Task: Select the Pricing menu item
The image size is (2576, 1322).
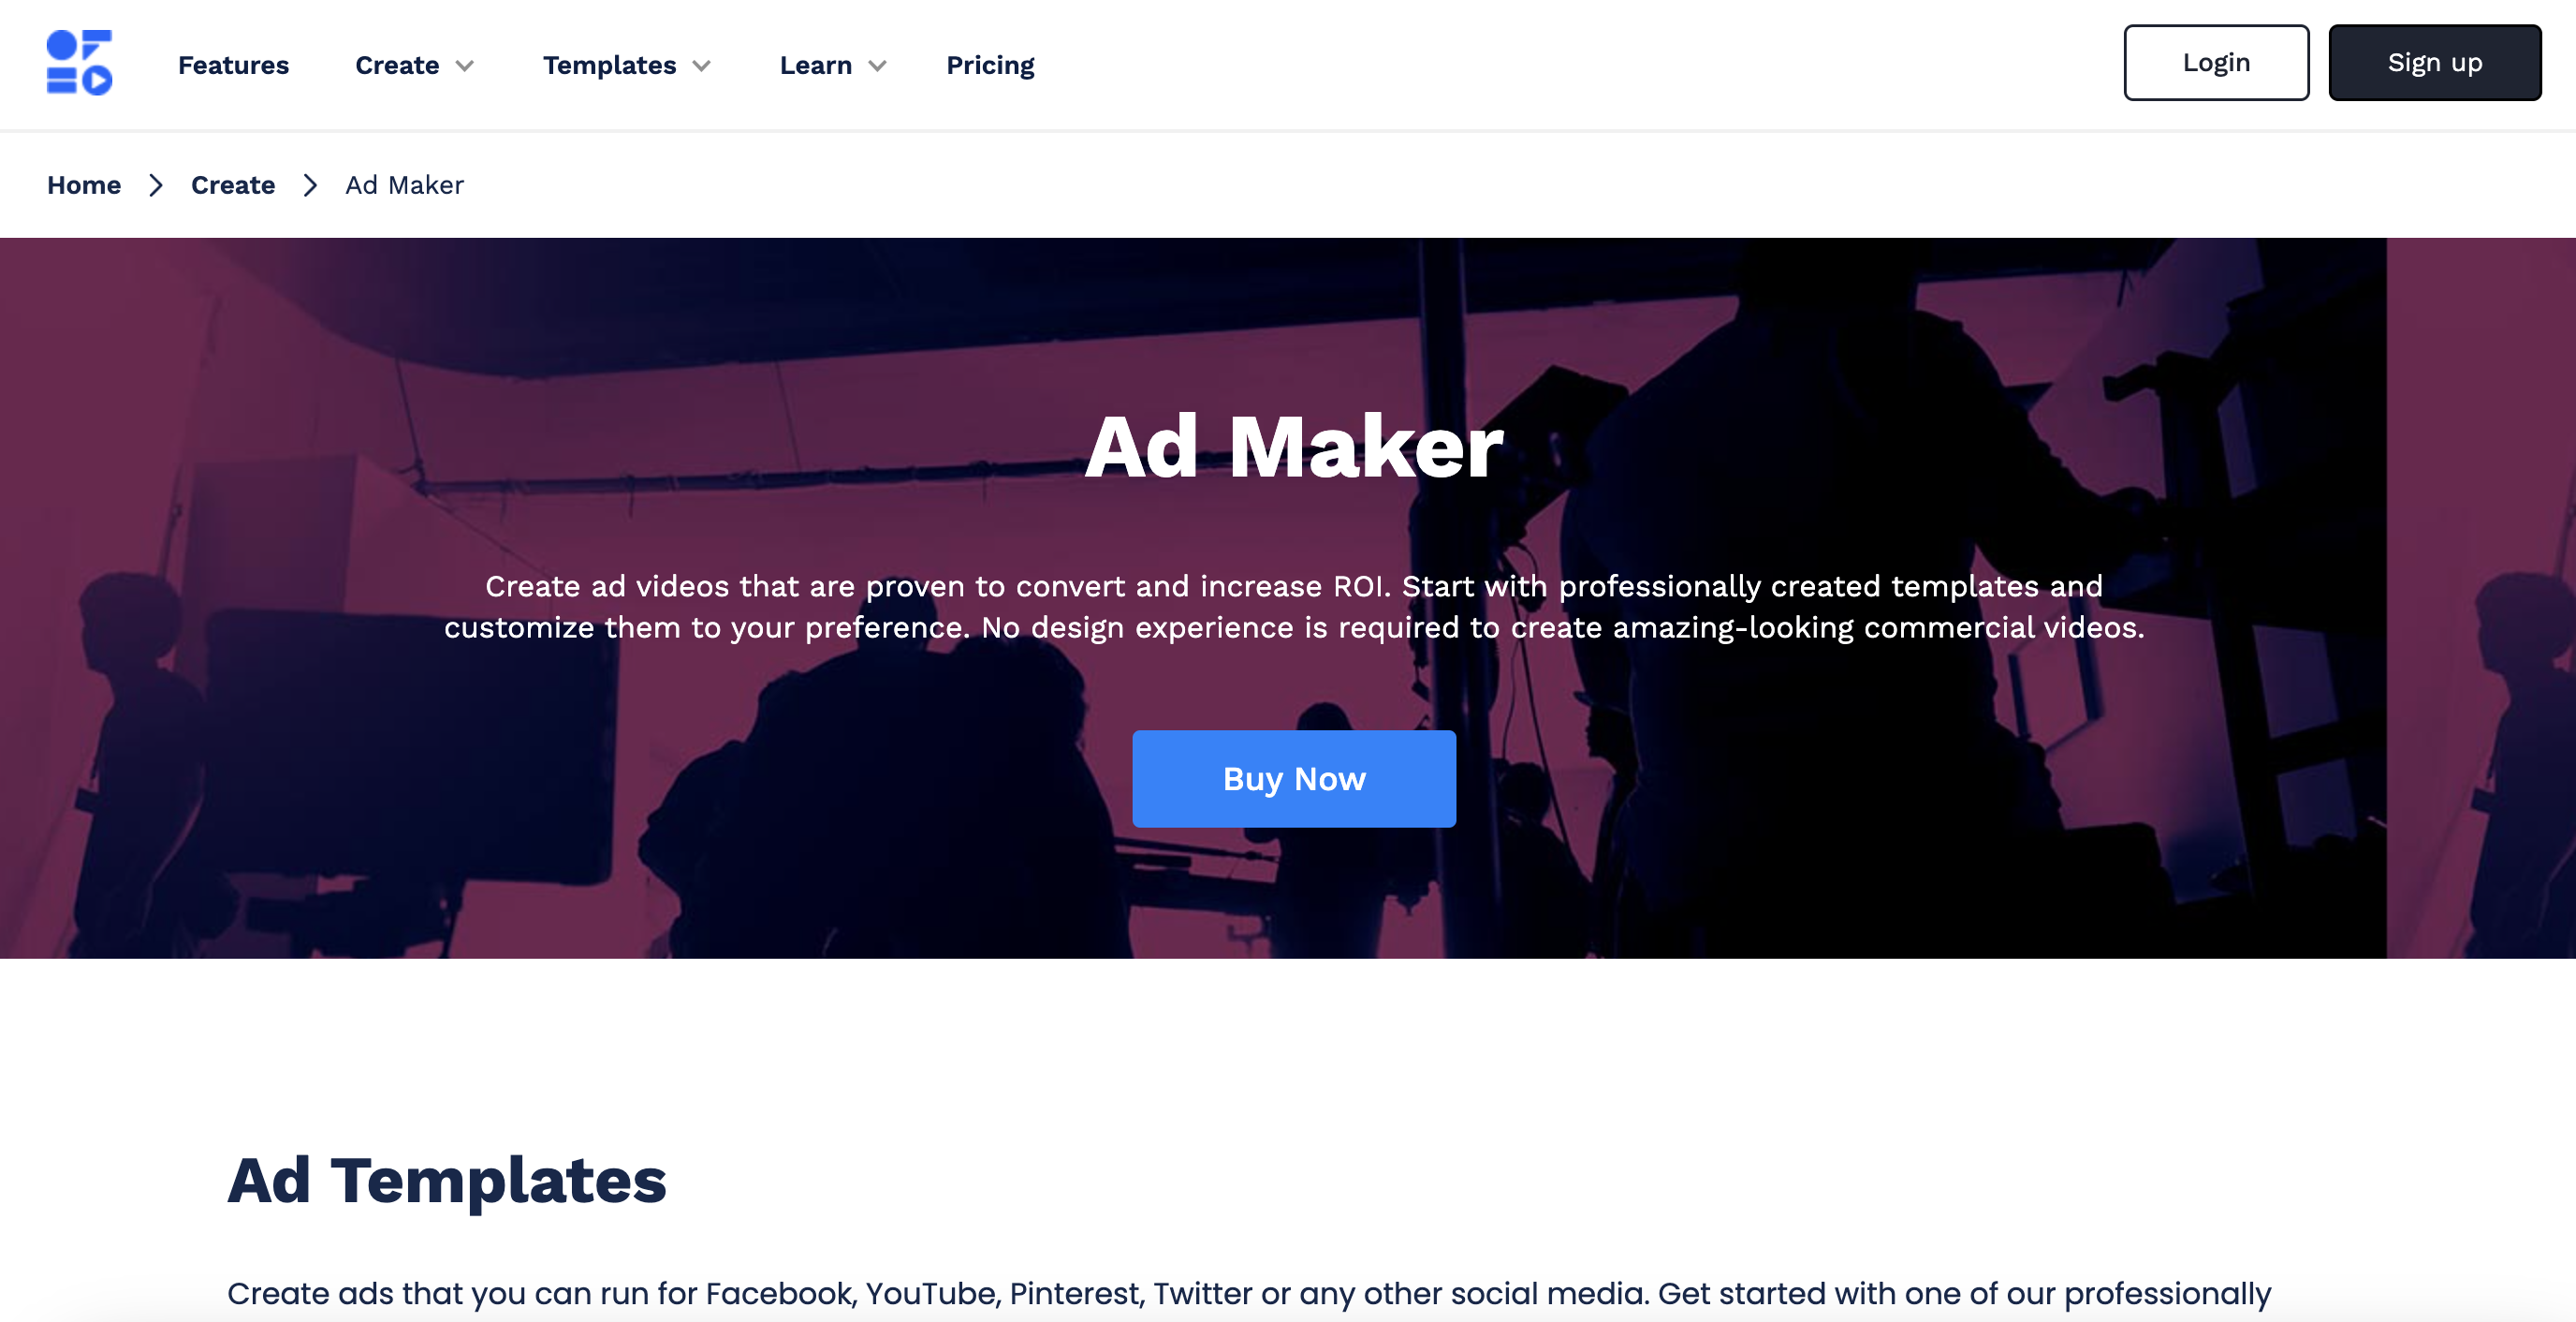Action: pyautogui.click(x=989, y=64)
